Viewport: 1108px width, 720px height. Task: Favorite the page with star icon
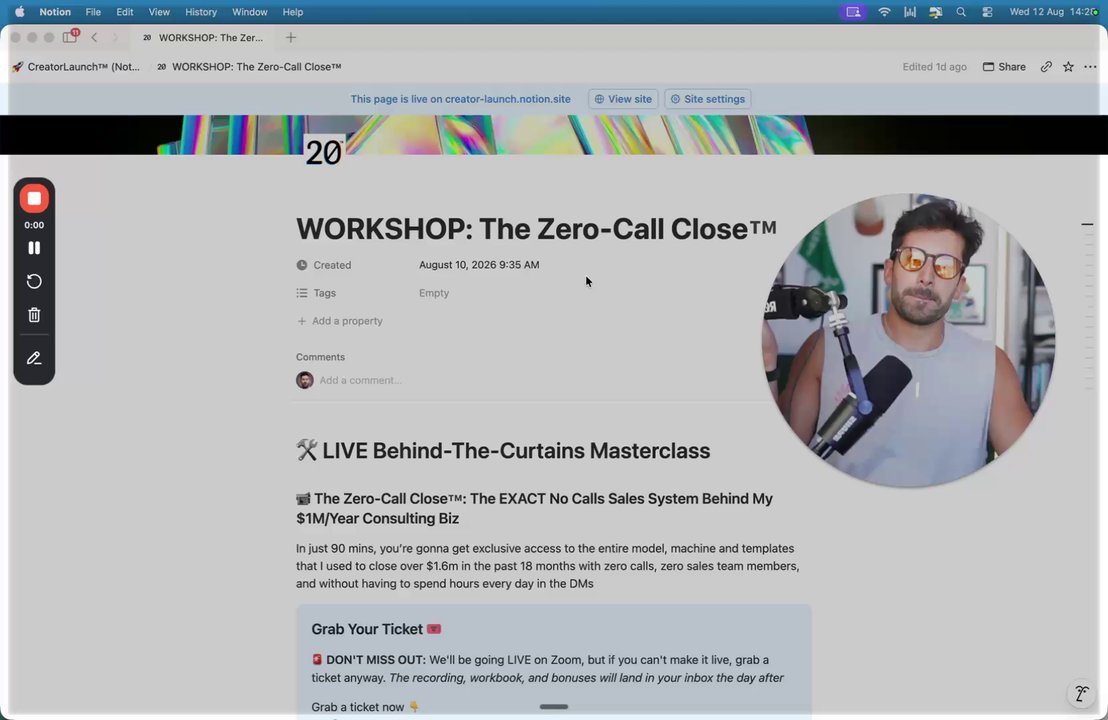click(1068, 66)
